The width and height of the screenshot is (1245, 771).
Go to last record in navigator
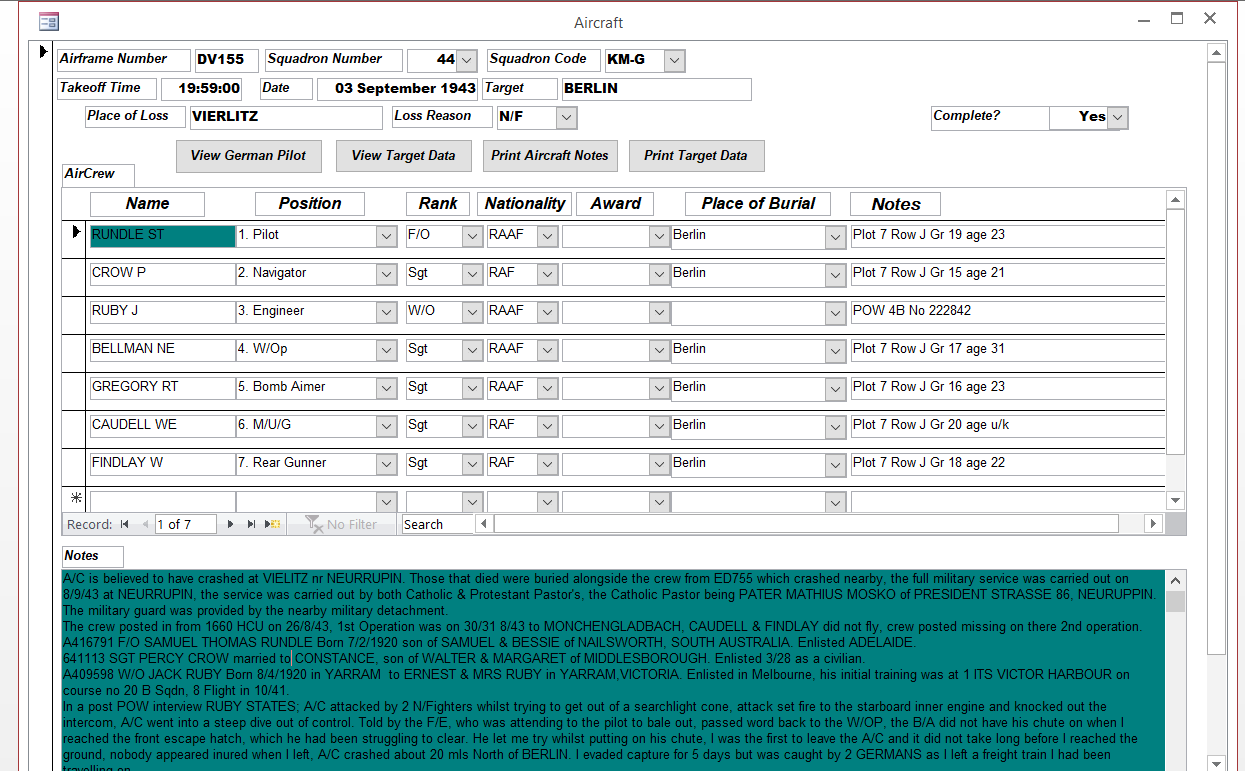pyautogui.click(x=251, y=524)
